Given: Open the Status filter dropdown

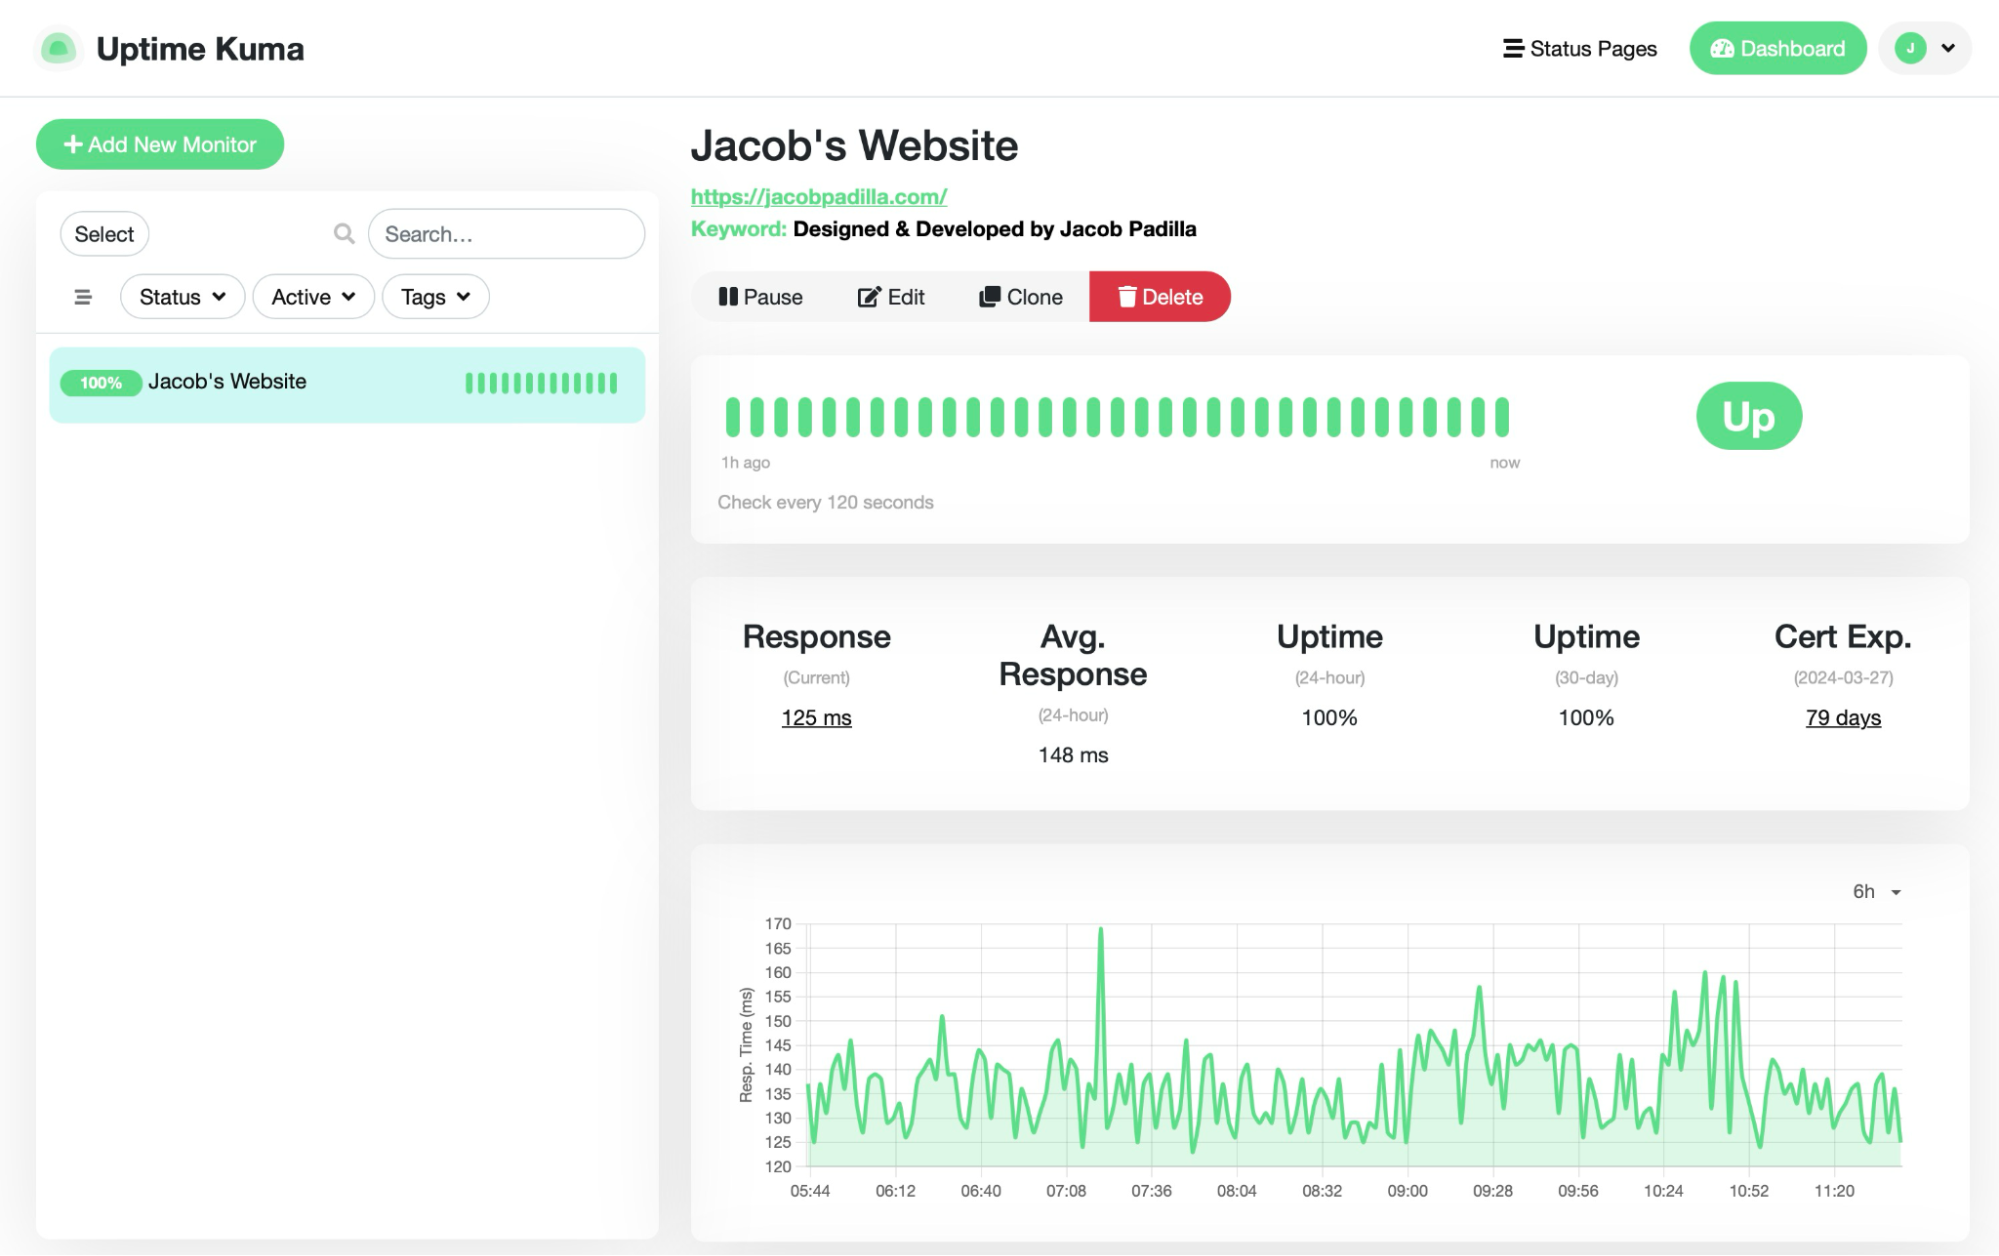Looking at the screenshot, I should point(182,296).
